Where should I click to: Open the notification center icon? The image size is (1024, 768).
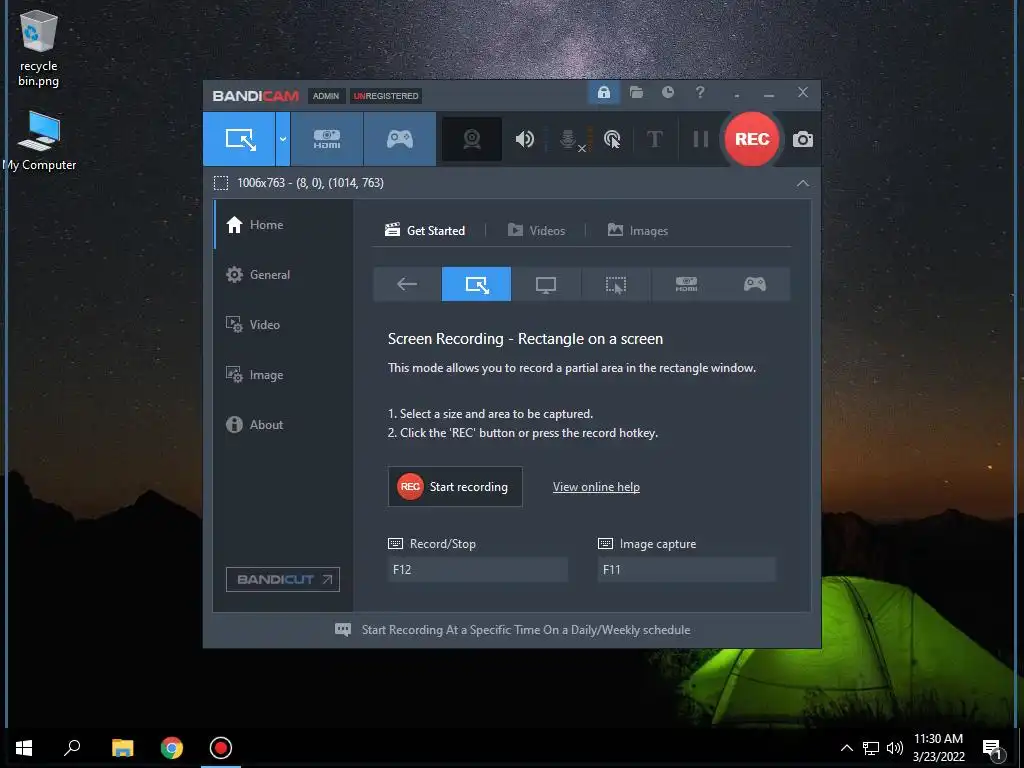point(993,748)
